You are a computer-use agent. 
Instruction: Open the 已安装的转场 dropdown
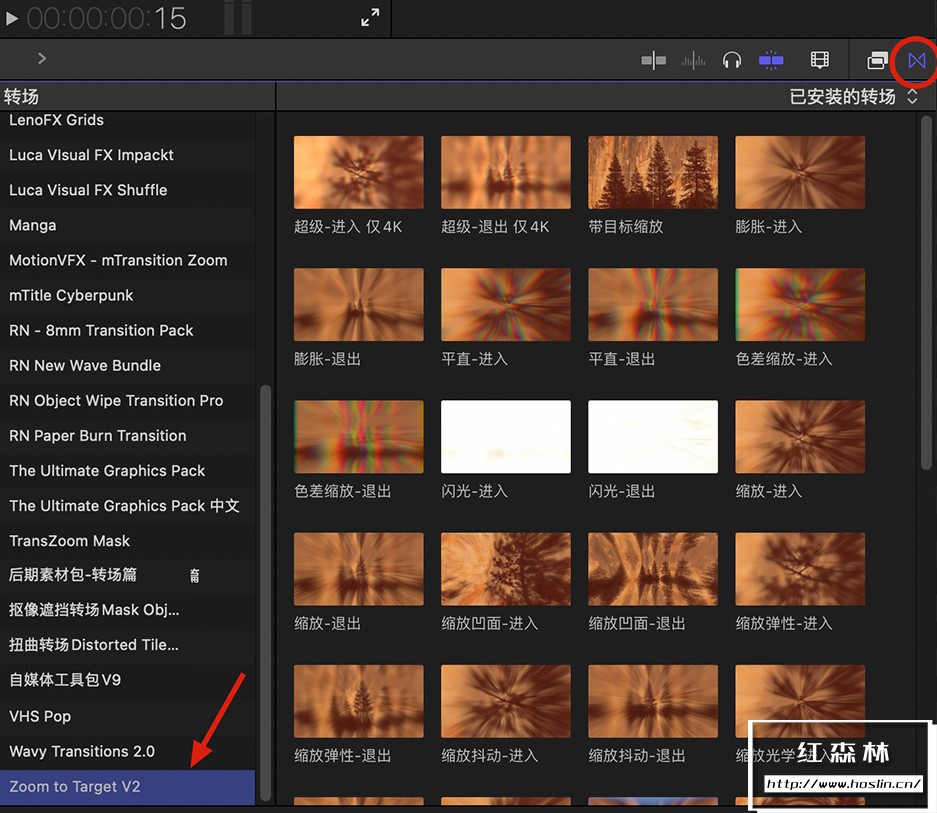tap(853, 97)
